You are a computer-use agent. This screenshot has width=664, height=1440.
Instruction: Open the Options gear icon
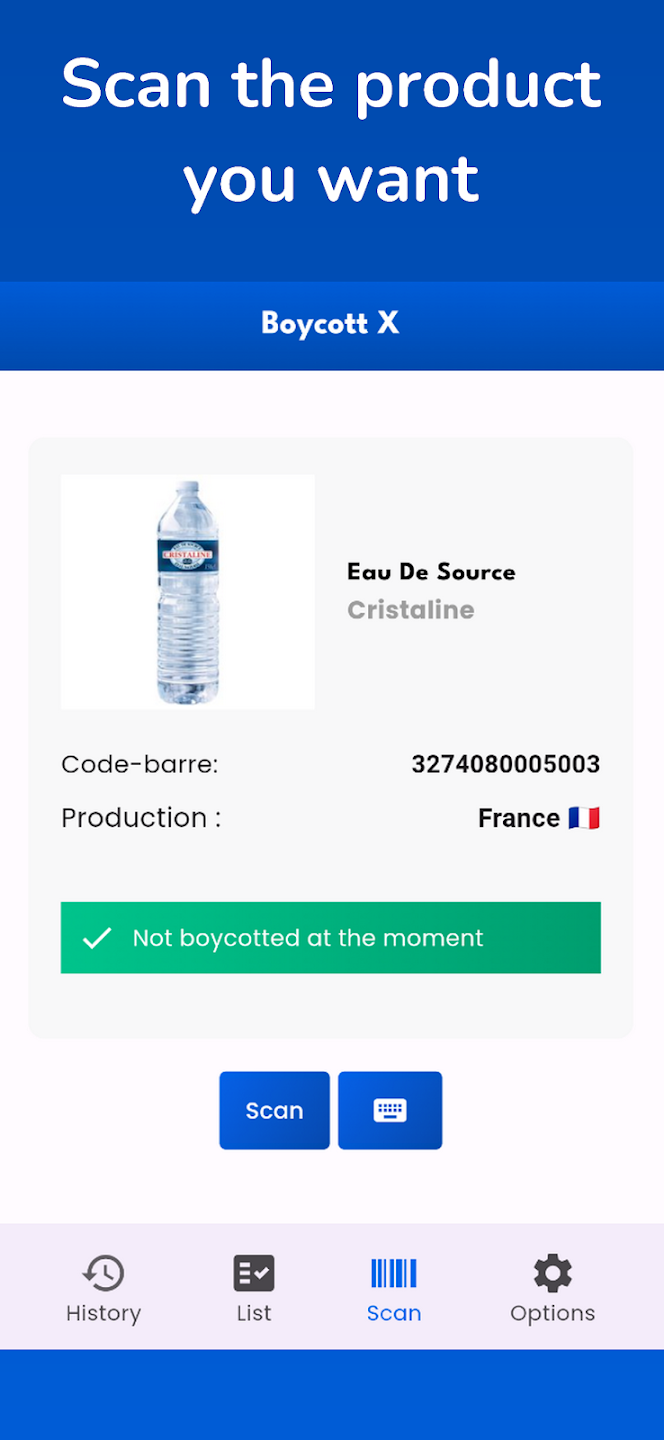[553, 1273]
